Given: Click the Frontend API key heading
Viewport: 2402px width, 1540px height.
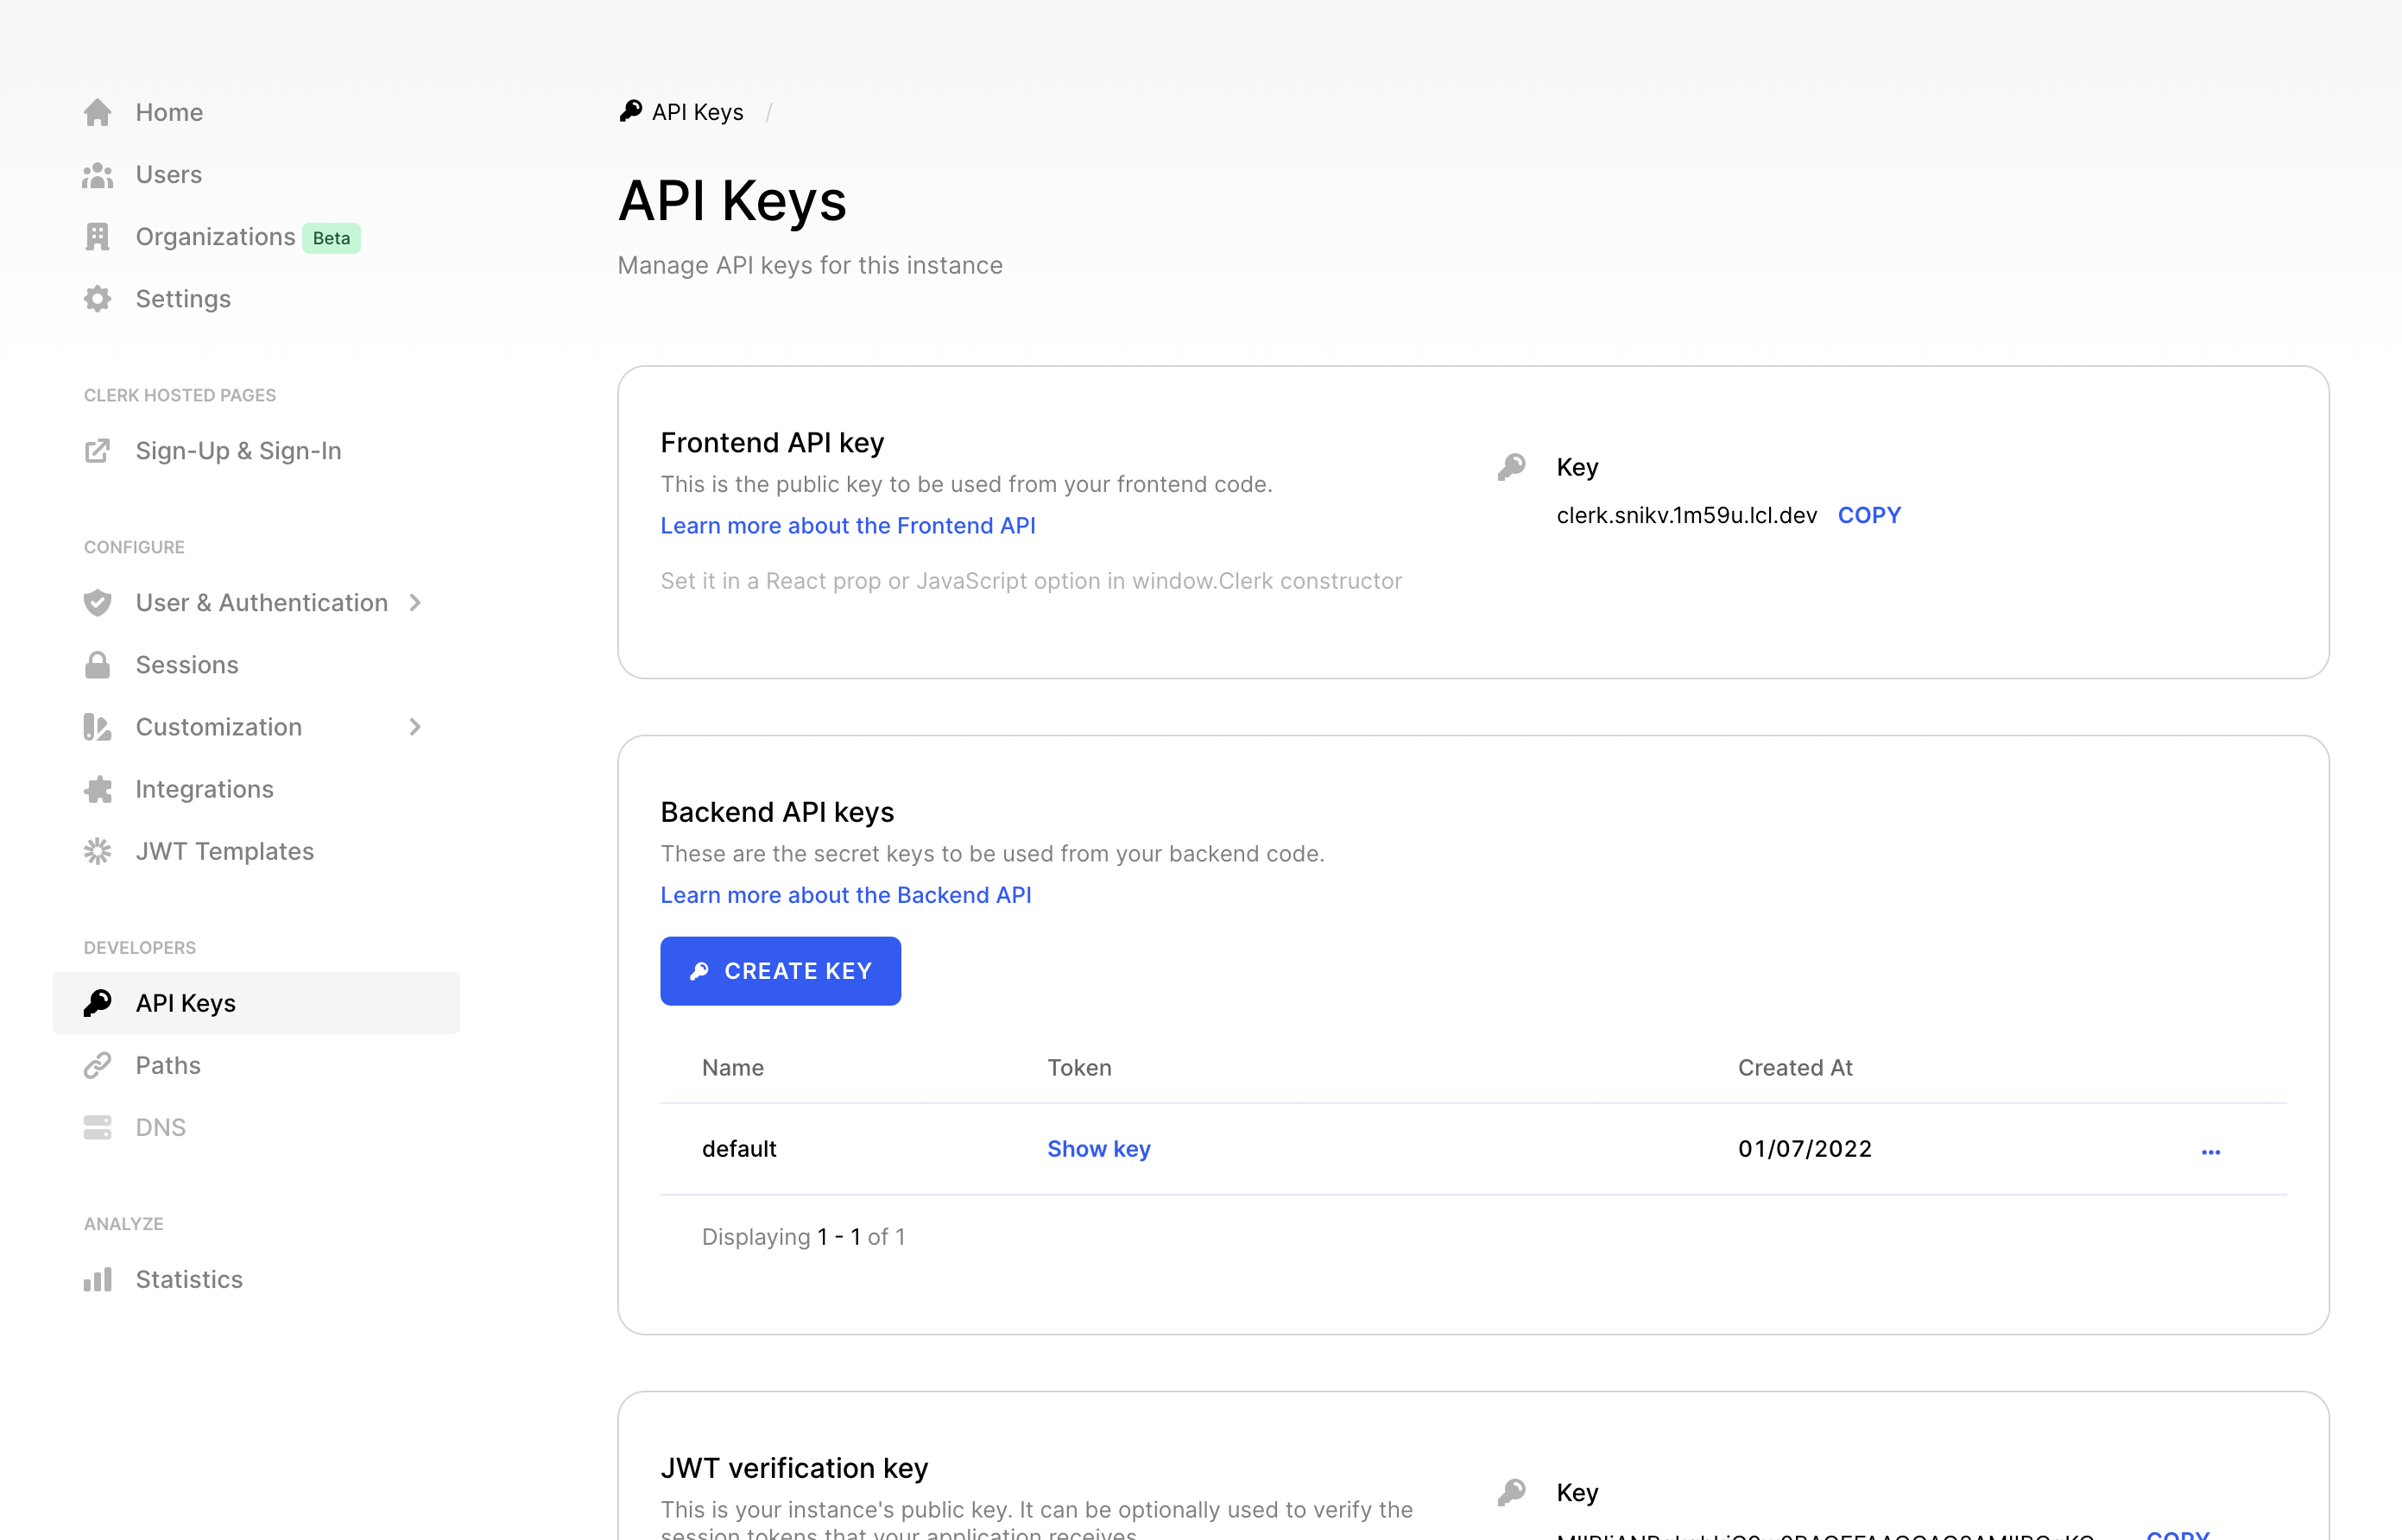Looking at the screenshot, I should coord(772,442).
